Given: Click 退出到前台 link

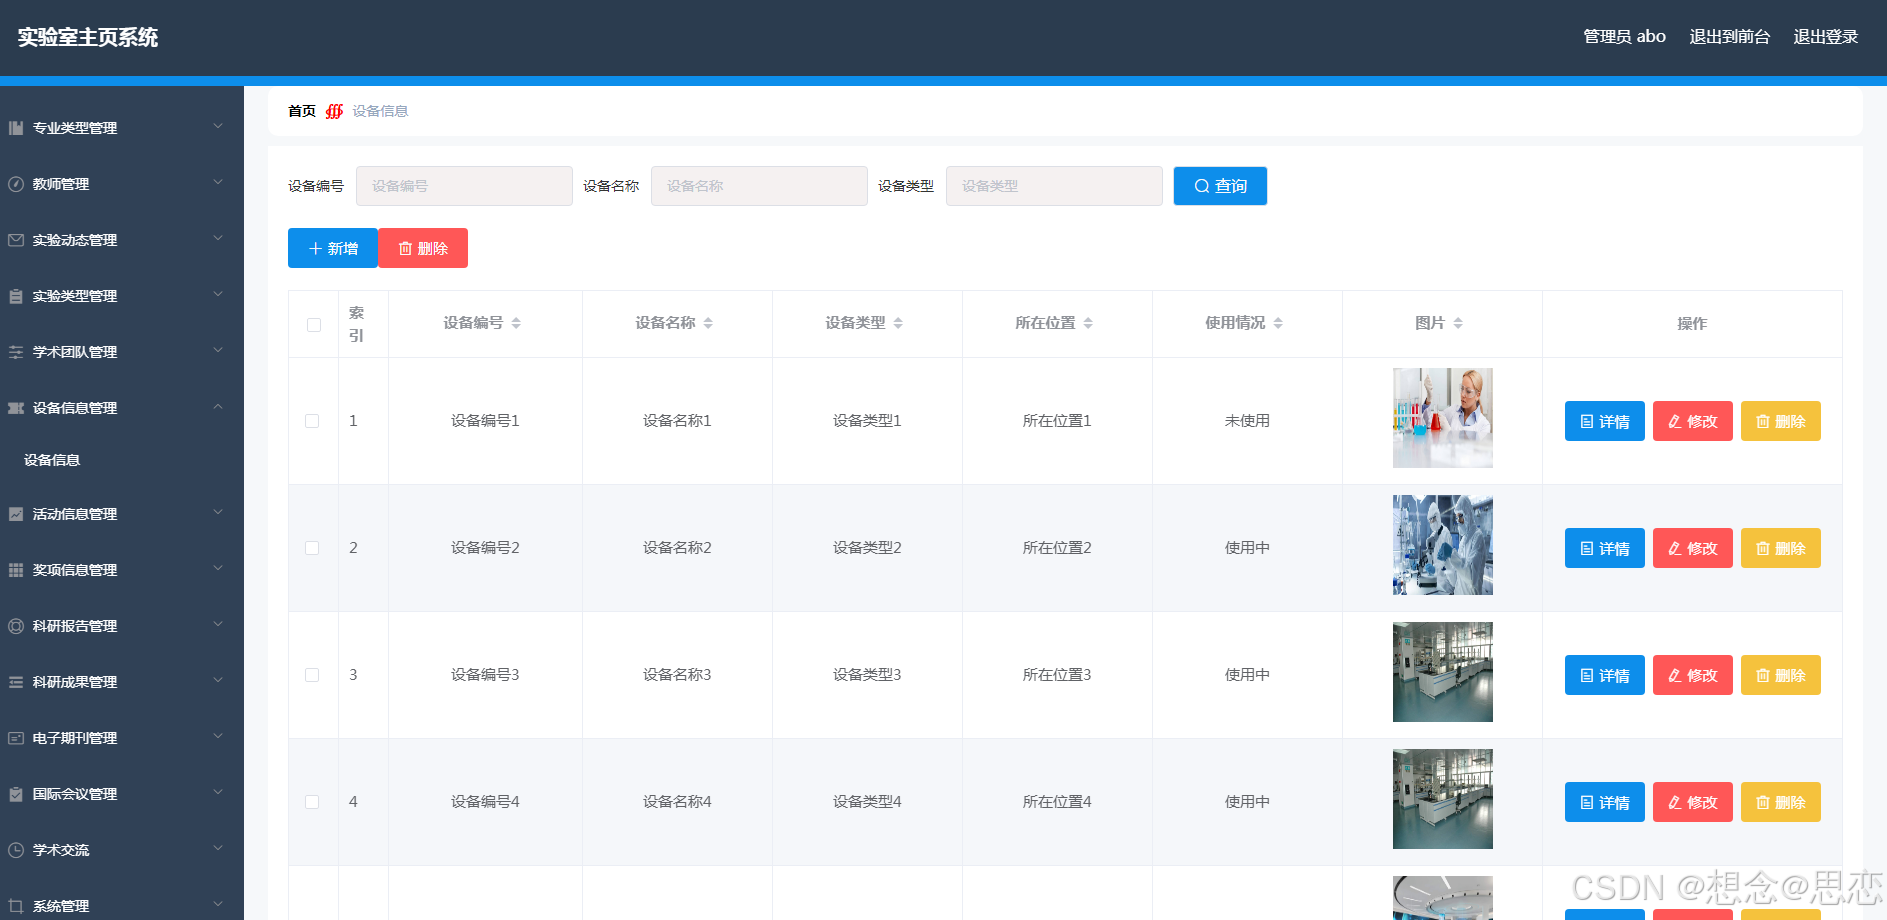Looking at the screenshot, I should [1730, 37].
